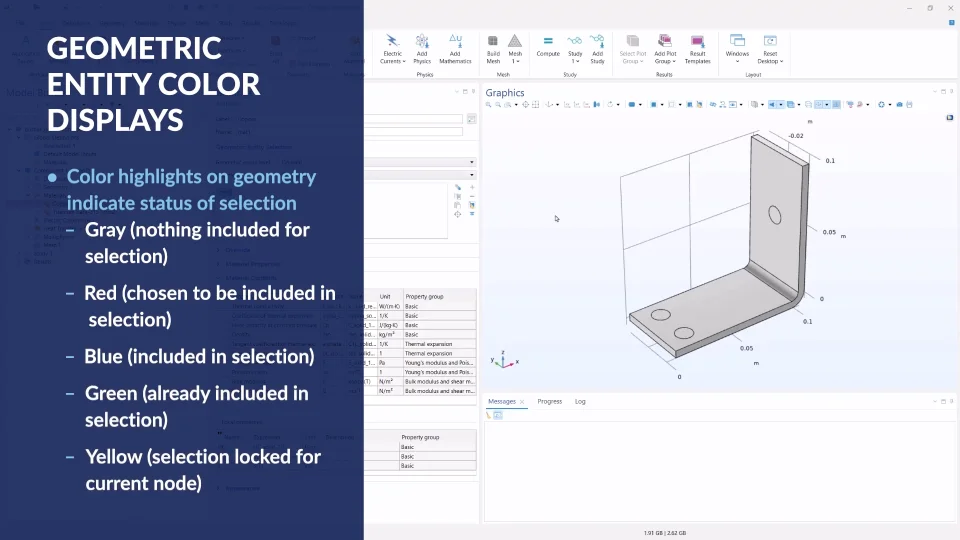The width and height of the screenshot is (960, 540).
Task: Select the 'Thermal expansion' cell in W/(m·K)... 1/K row
Action: coord(439,344)
